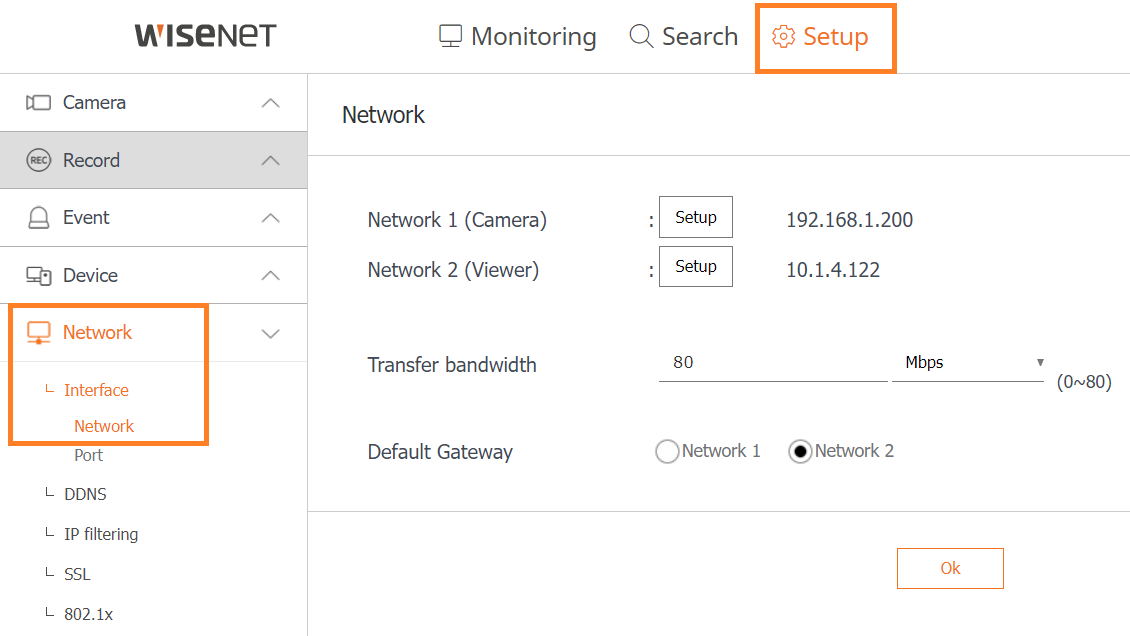The image size is (1130, 636).
Task: Expand the Camera section chevron
Action: 270,102
